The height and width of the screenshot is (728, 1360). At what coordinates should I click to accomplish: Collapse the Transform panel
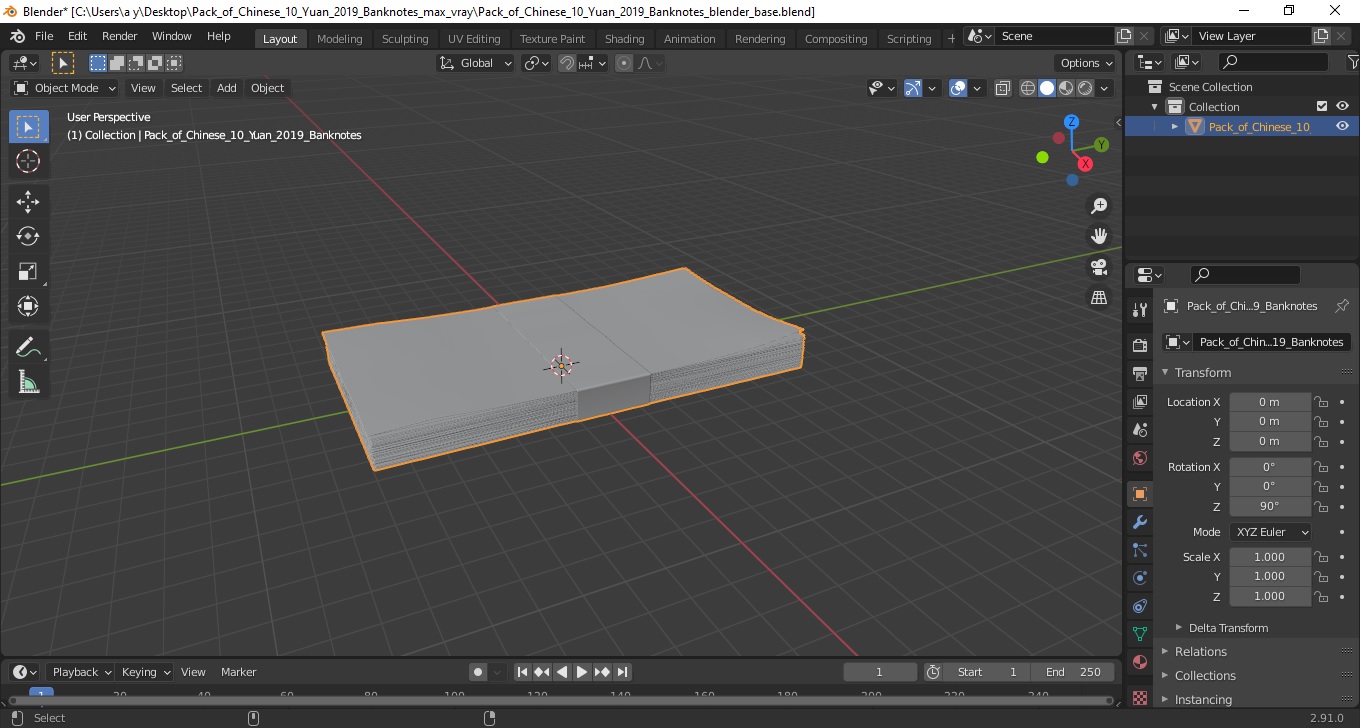(1202, 372)
